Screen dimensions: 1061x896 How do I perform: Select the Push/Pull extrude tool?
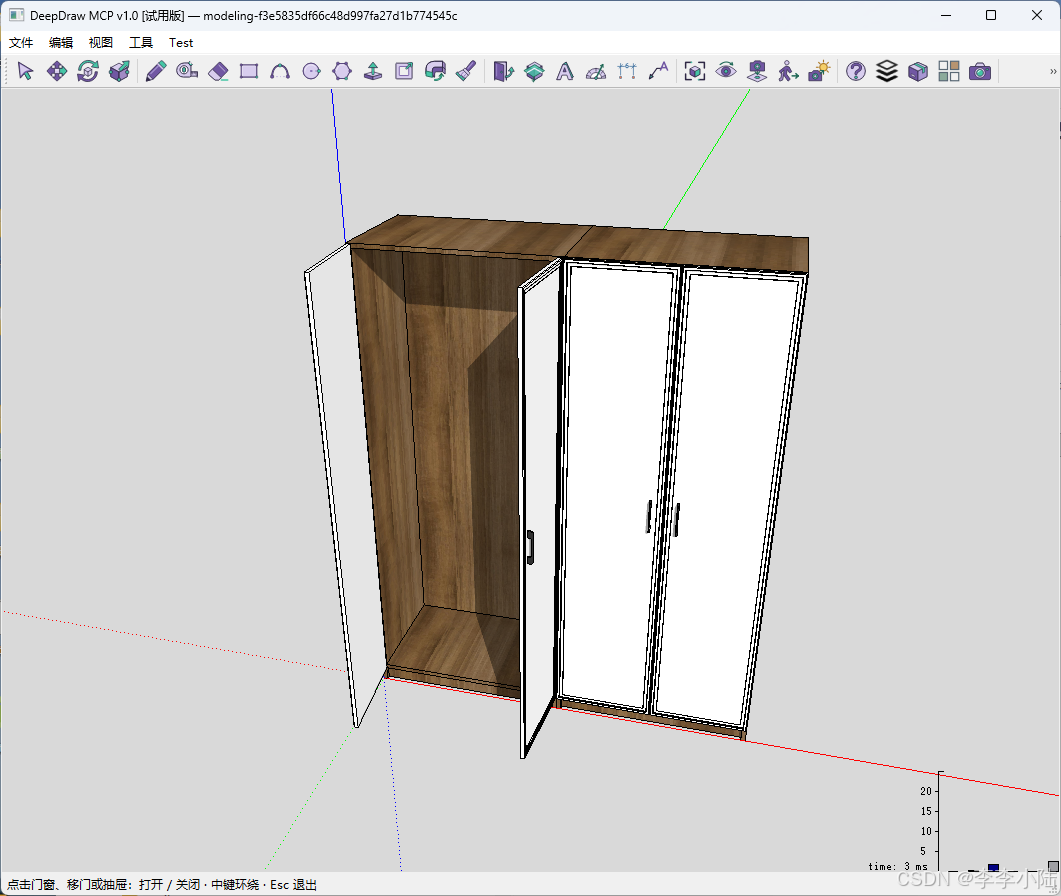tap(373, 71)
